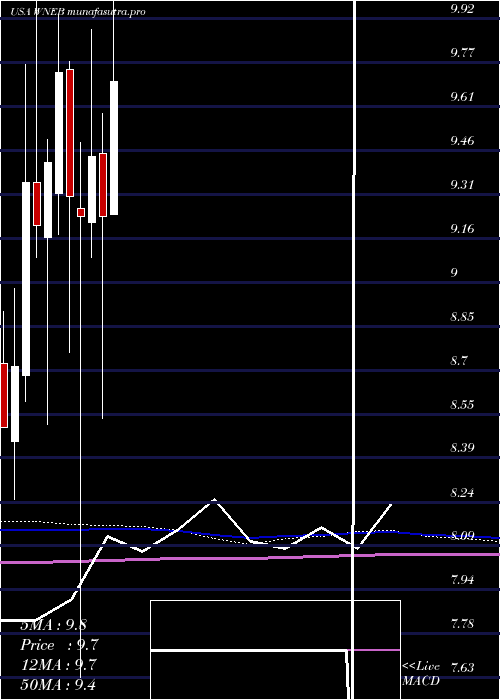
Task: Click the 7.94 price axis label
Action: pos(462,580)
